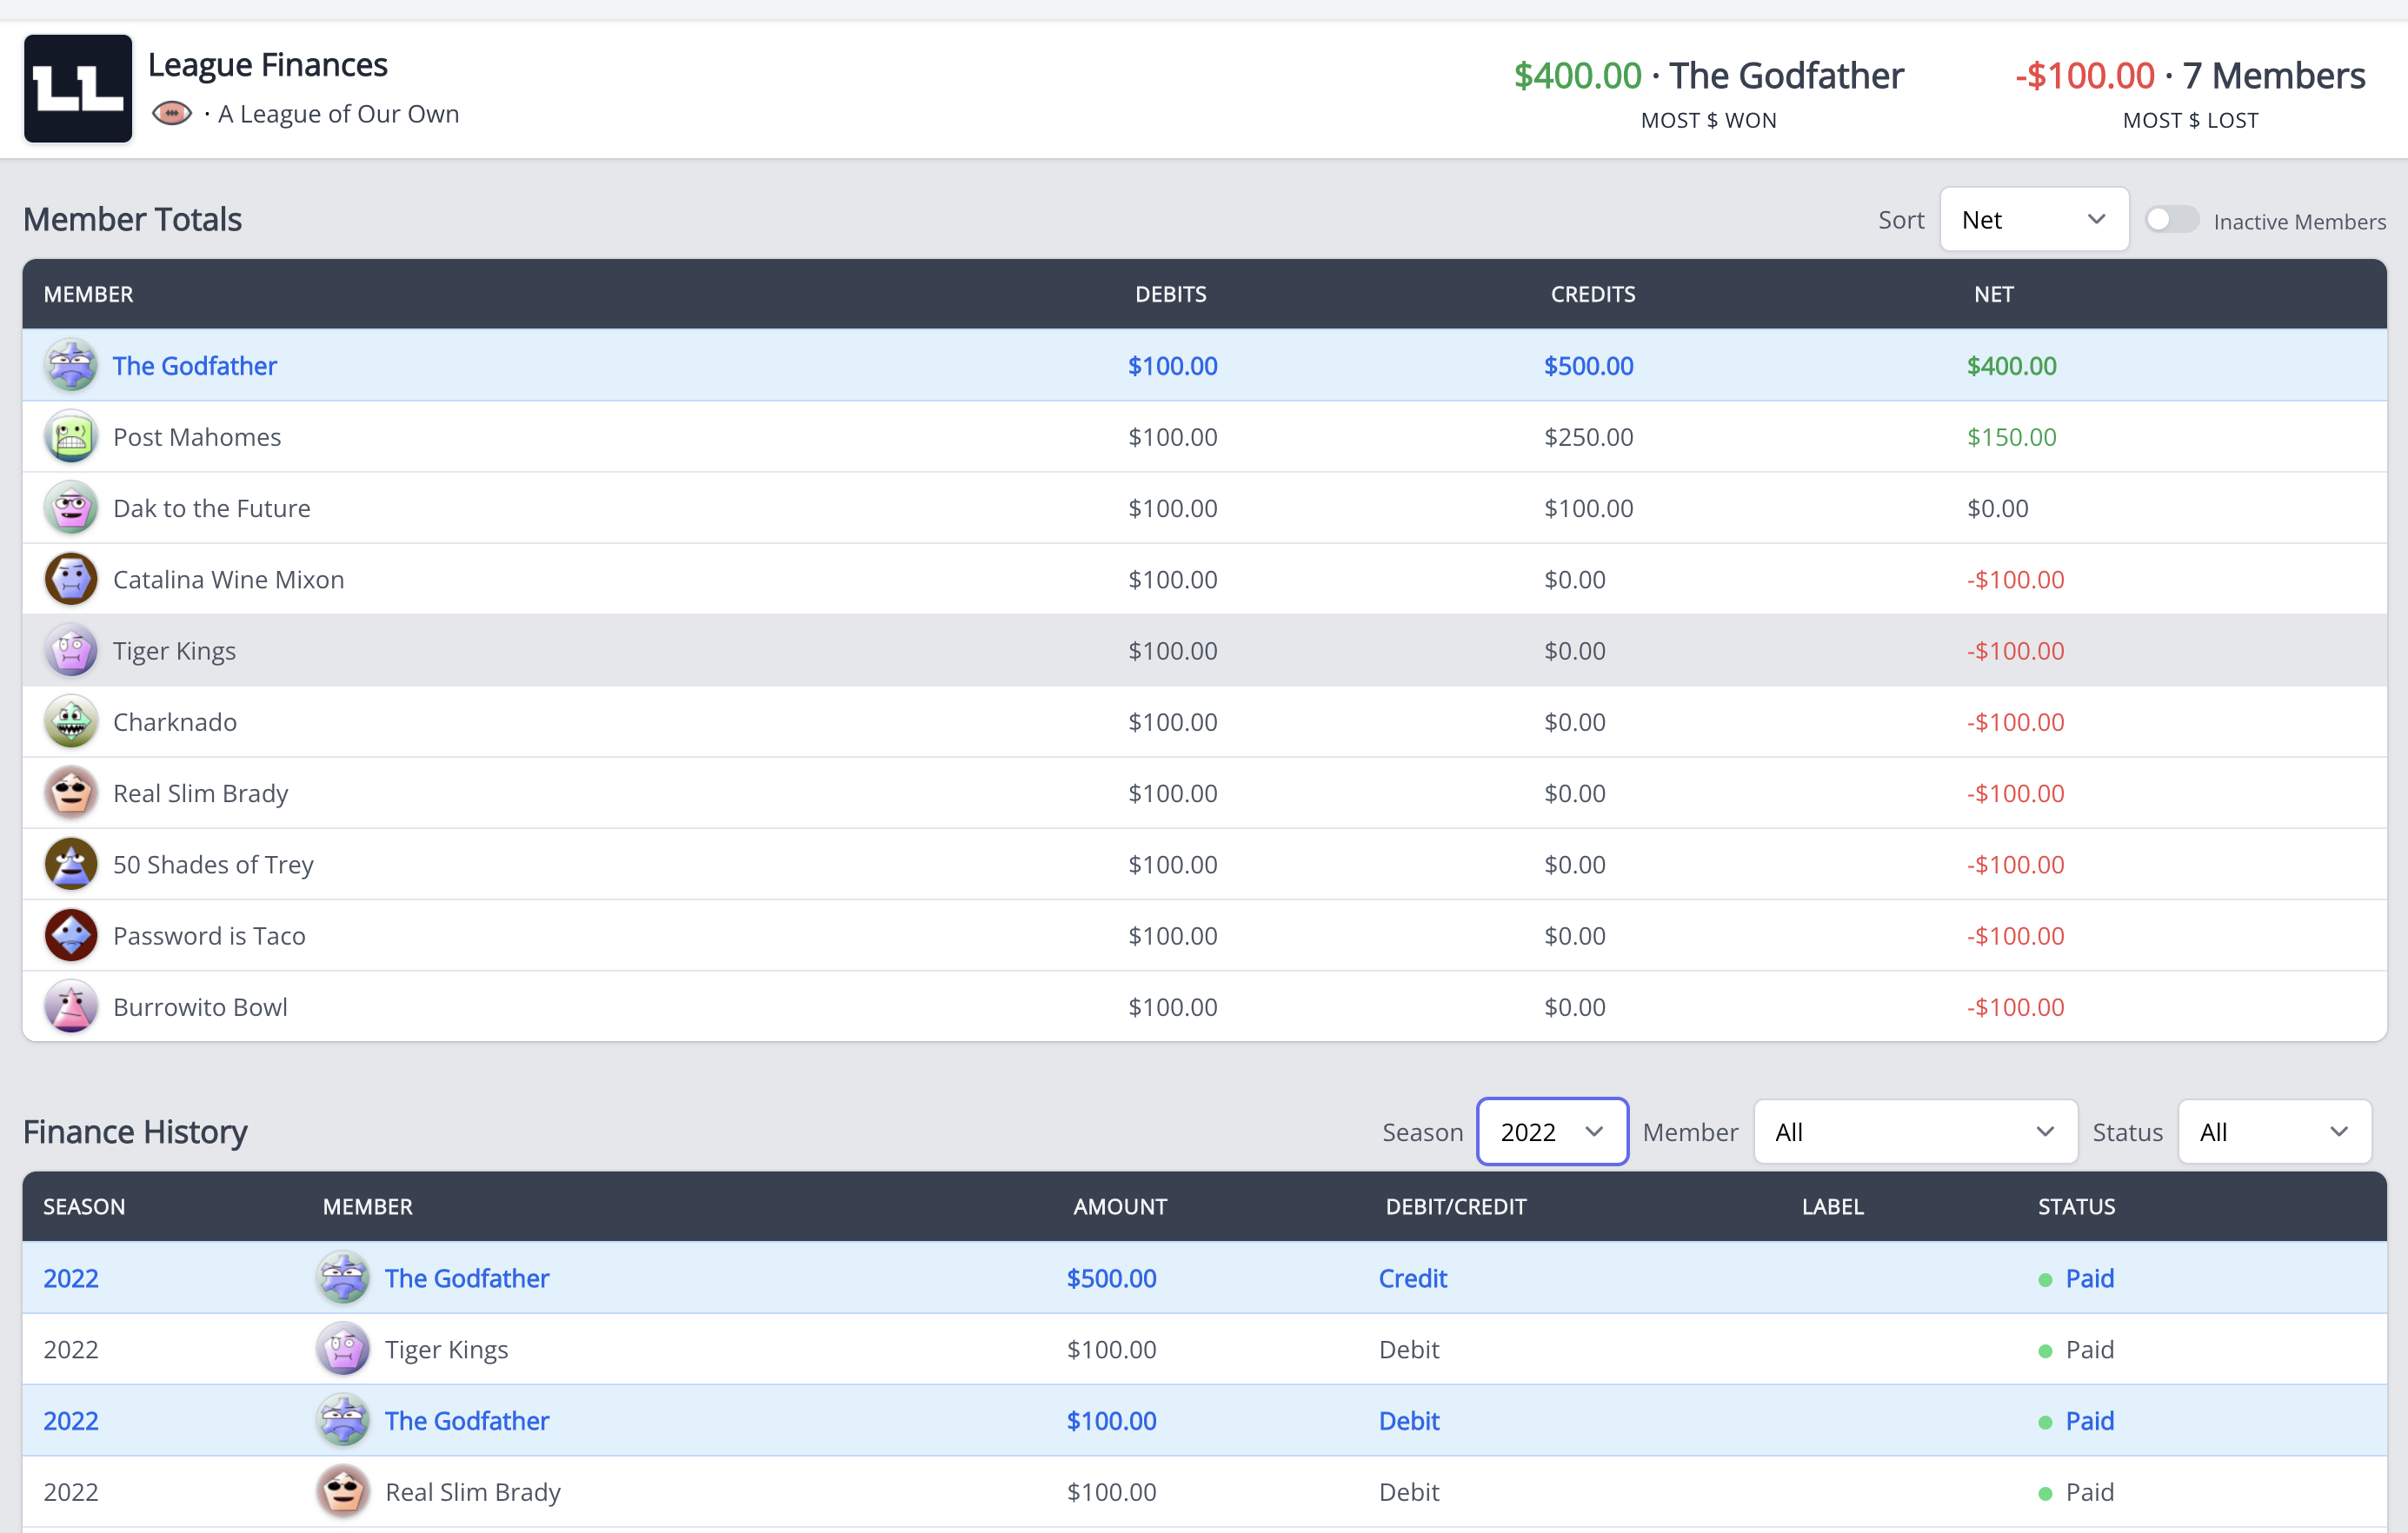Click Real Slim Brady name in Member Totals
The image size is (2408, 1533).
pyautogui.click(x=201, y=793)
